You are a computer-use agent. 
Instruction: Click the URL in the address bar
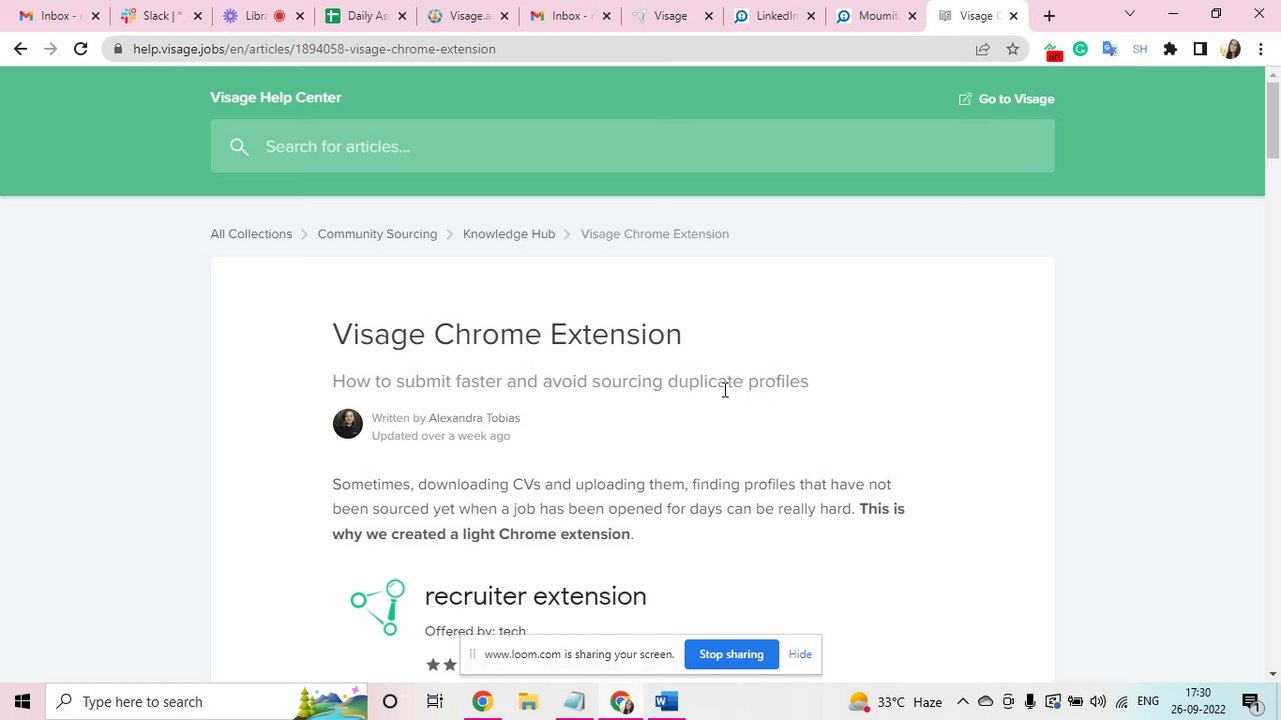click(x=314, y=49)
